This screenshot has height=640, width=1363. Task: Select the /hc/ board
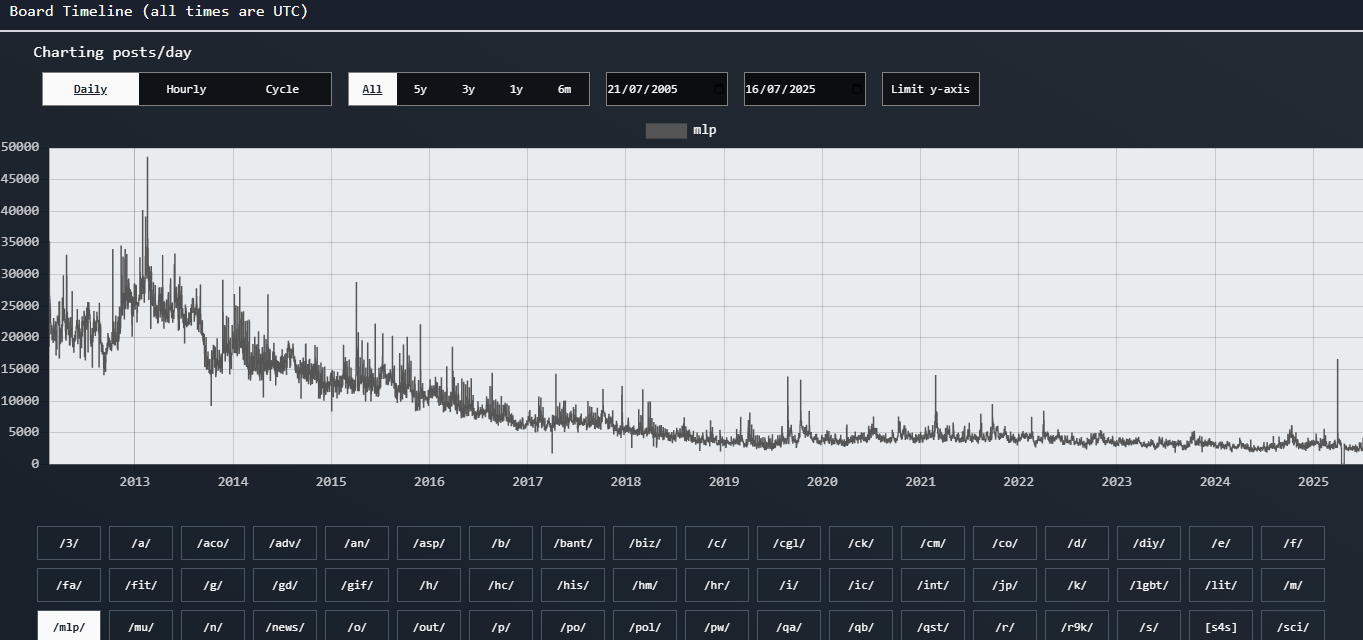[x=501, y=585]
